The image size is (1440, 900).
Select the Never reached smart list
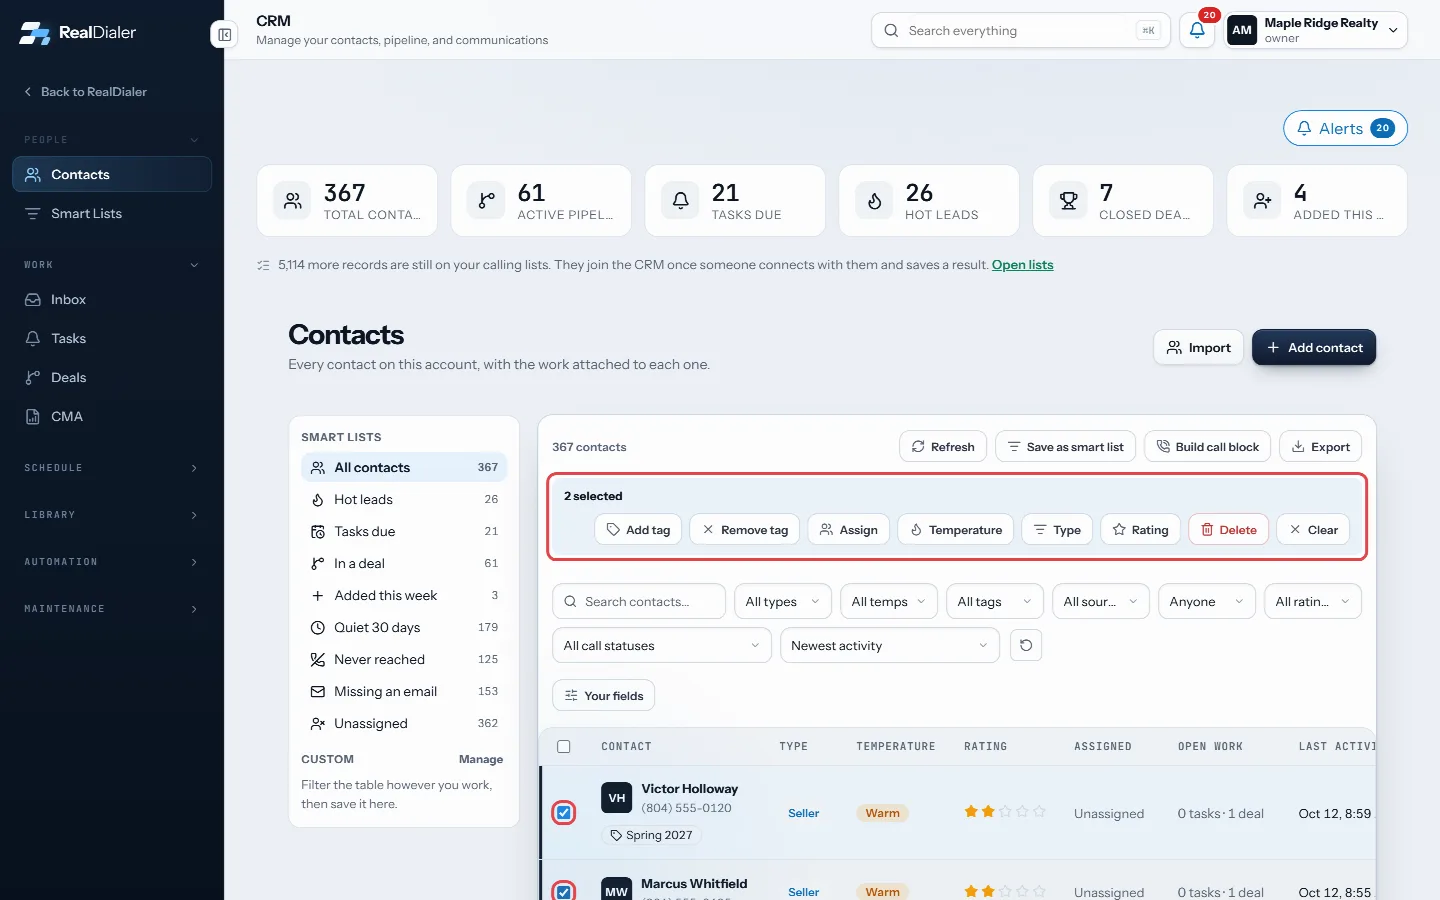pyautogui.click(x=404, y=659)
